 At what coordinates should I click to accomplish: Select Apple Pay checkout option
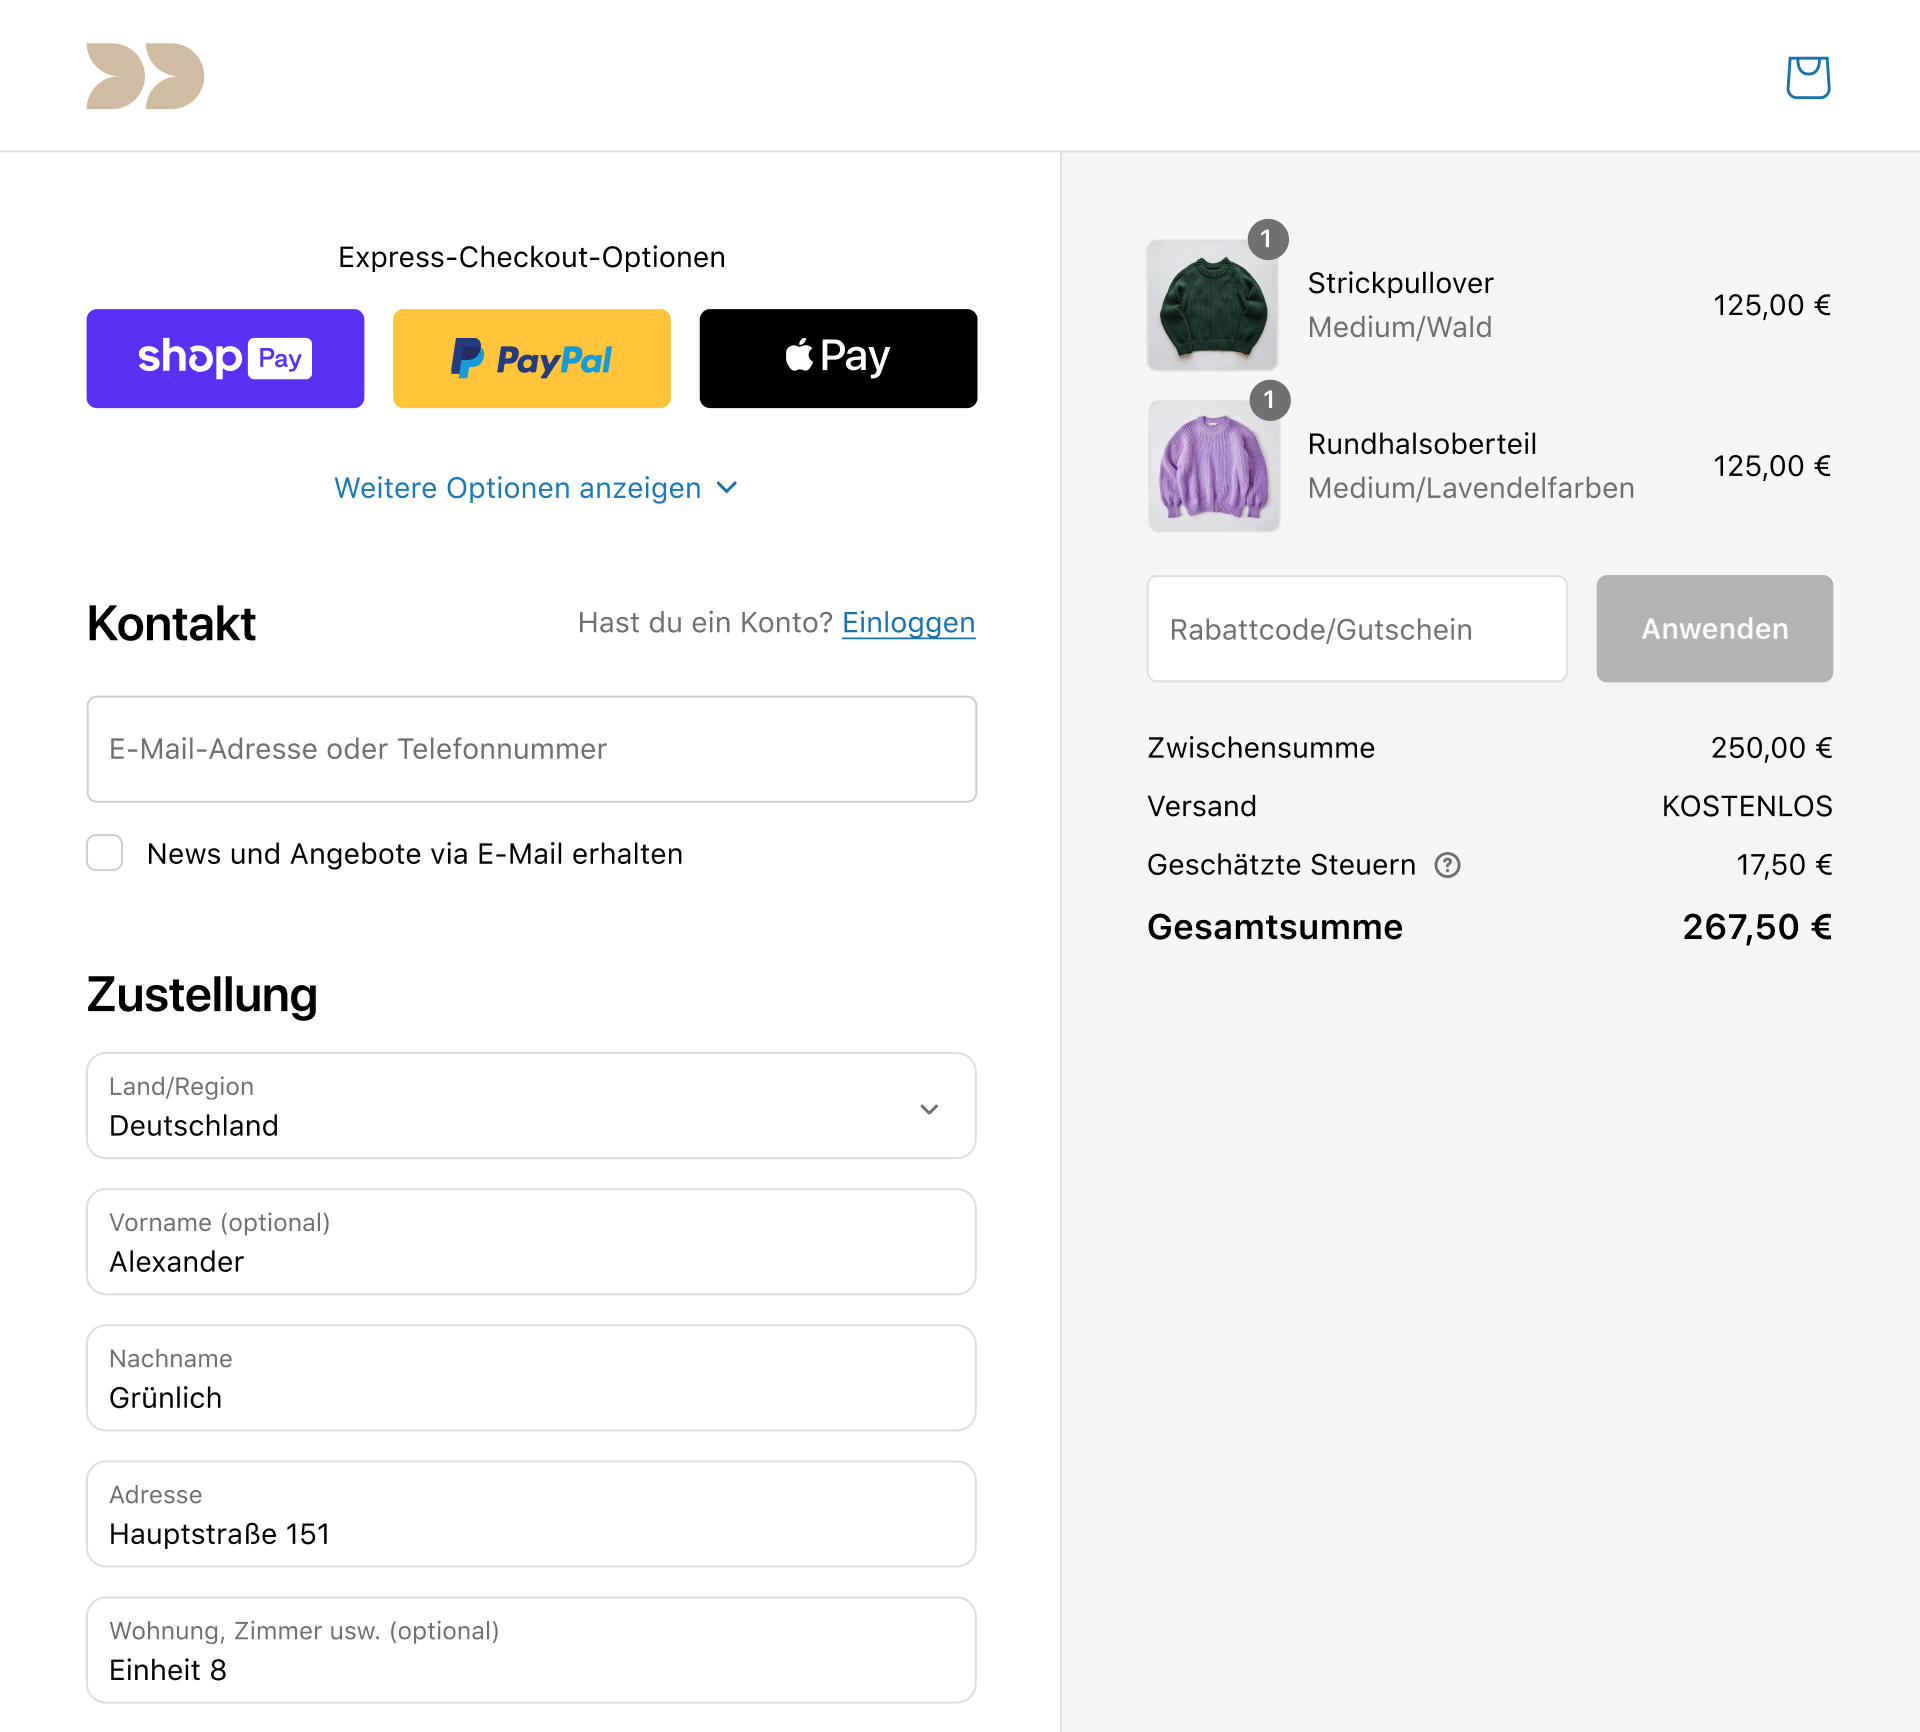pyautogui.click(x=838, y=358)
